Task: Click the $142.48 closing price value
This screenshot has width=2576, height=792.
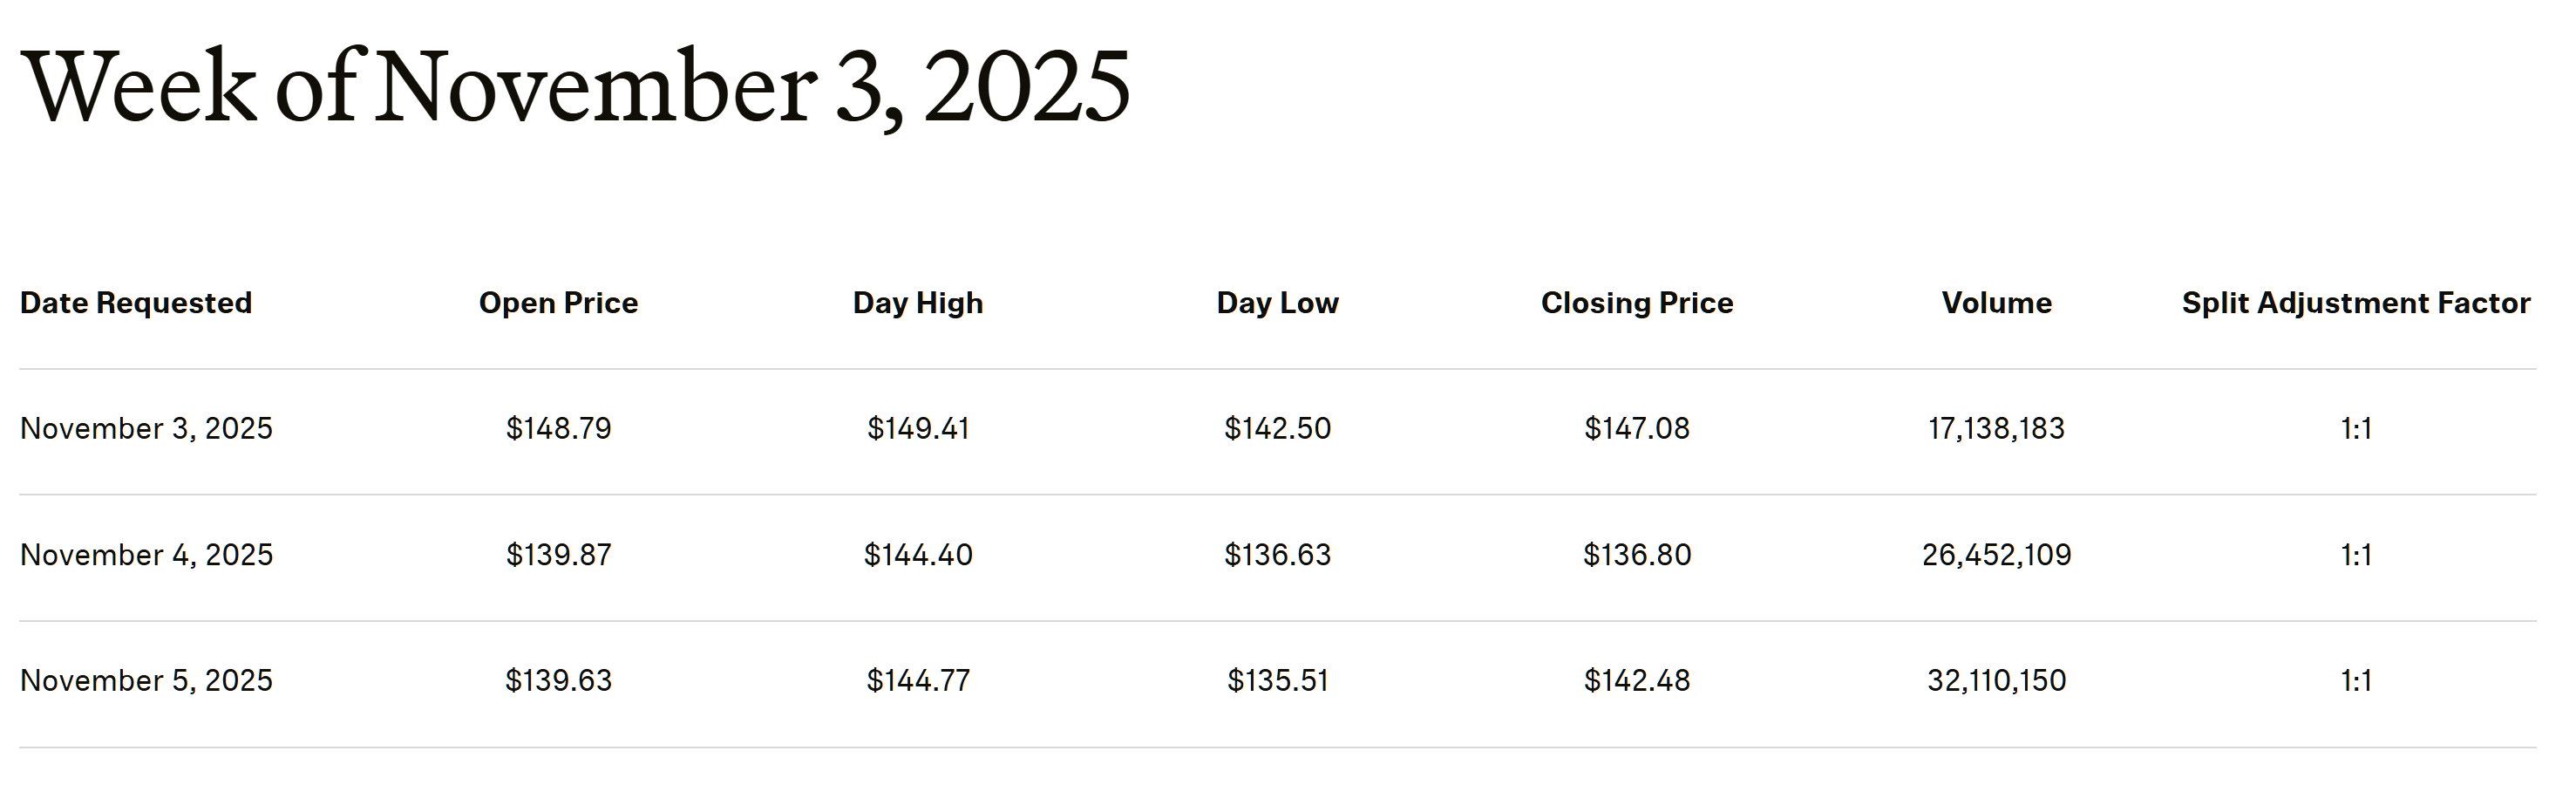Action: point(1637,681)
